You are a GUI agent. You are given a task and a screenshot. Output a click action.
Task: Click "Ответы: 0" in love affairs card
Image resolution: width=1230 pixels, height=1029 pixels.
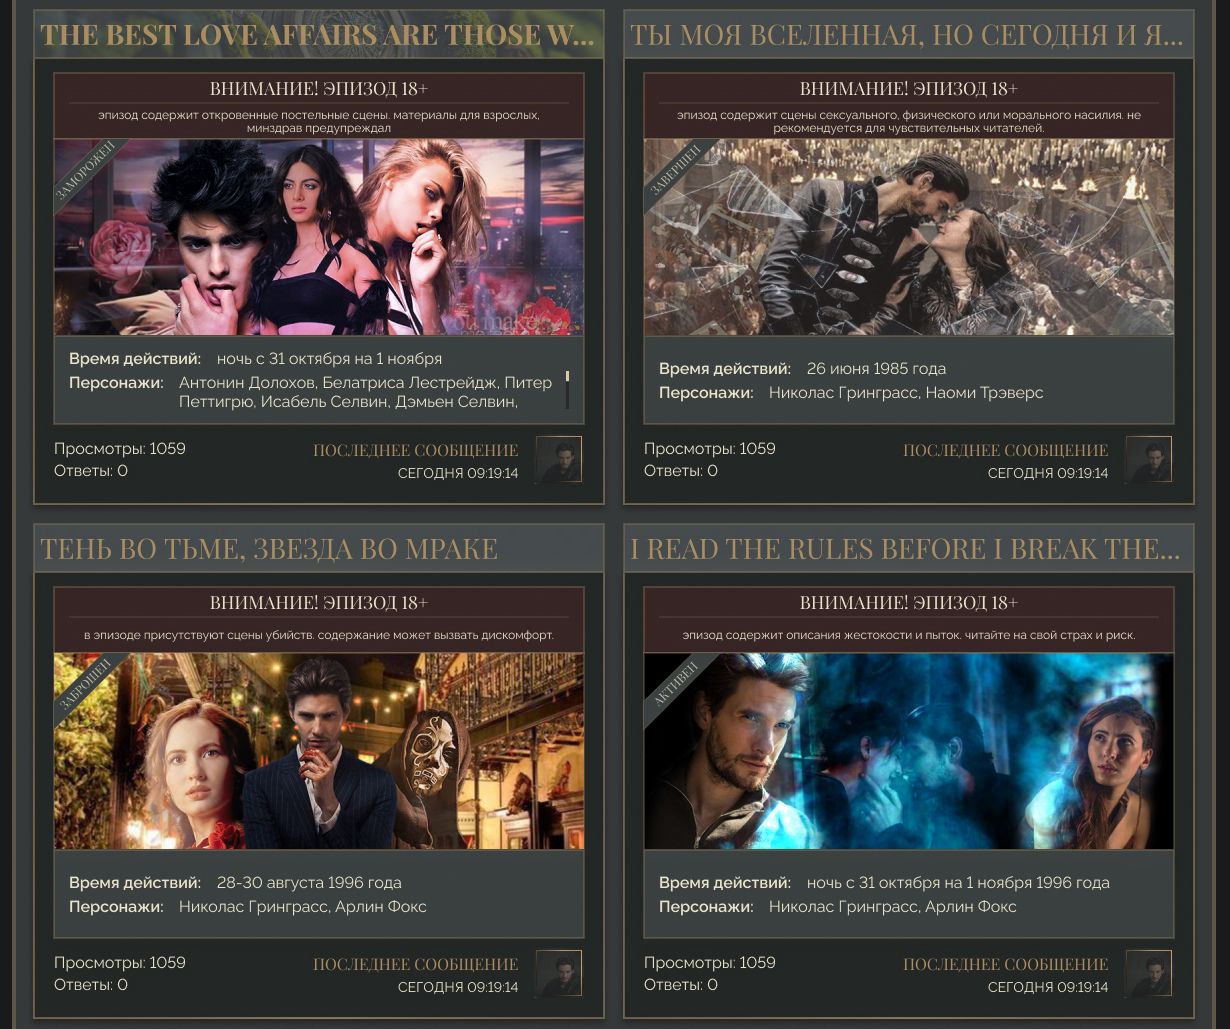coord(91,470)
